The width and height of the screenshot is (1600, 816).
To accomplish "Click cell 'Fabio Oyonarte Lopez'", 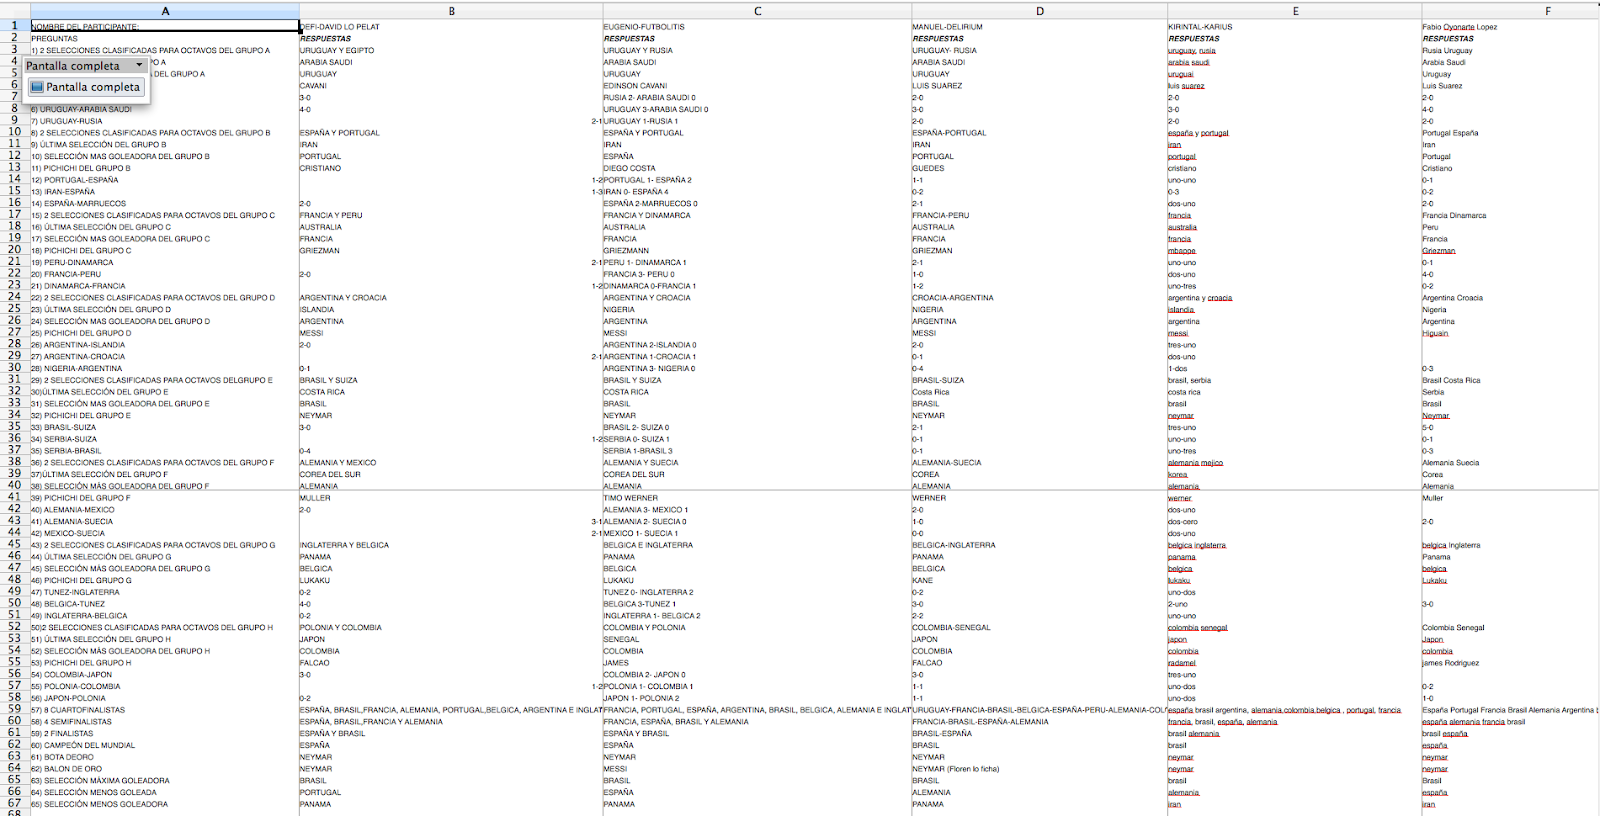I will point(1460,27).
